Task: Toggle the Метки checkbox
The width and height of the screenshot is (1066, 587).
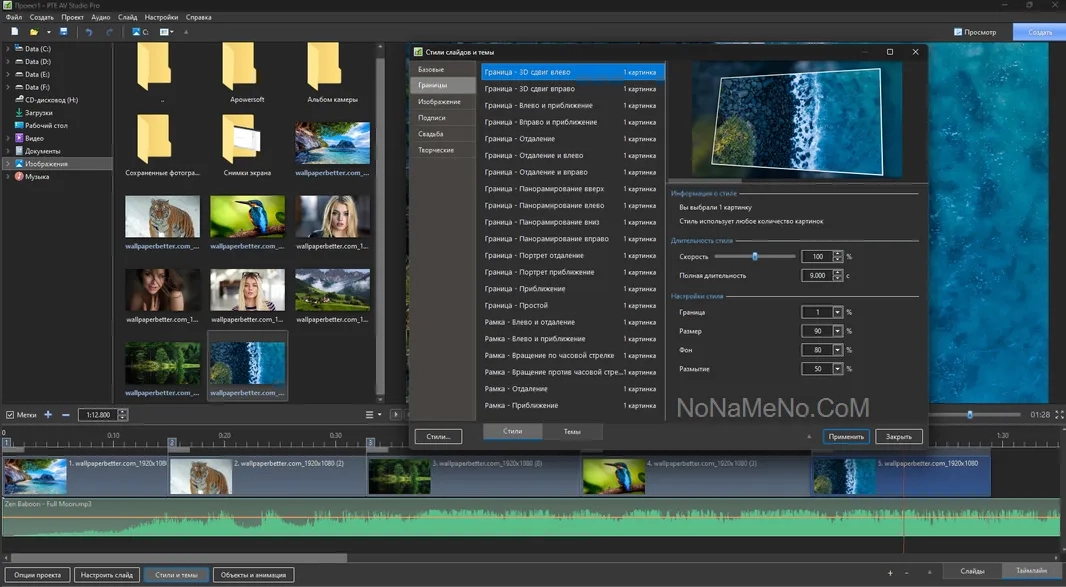Action: tap(10, 414)
